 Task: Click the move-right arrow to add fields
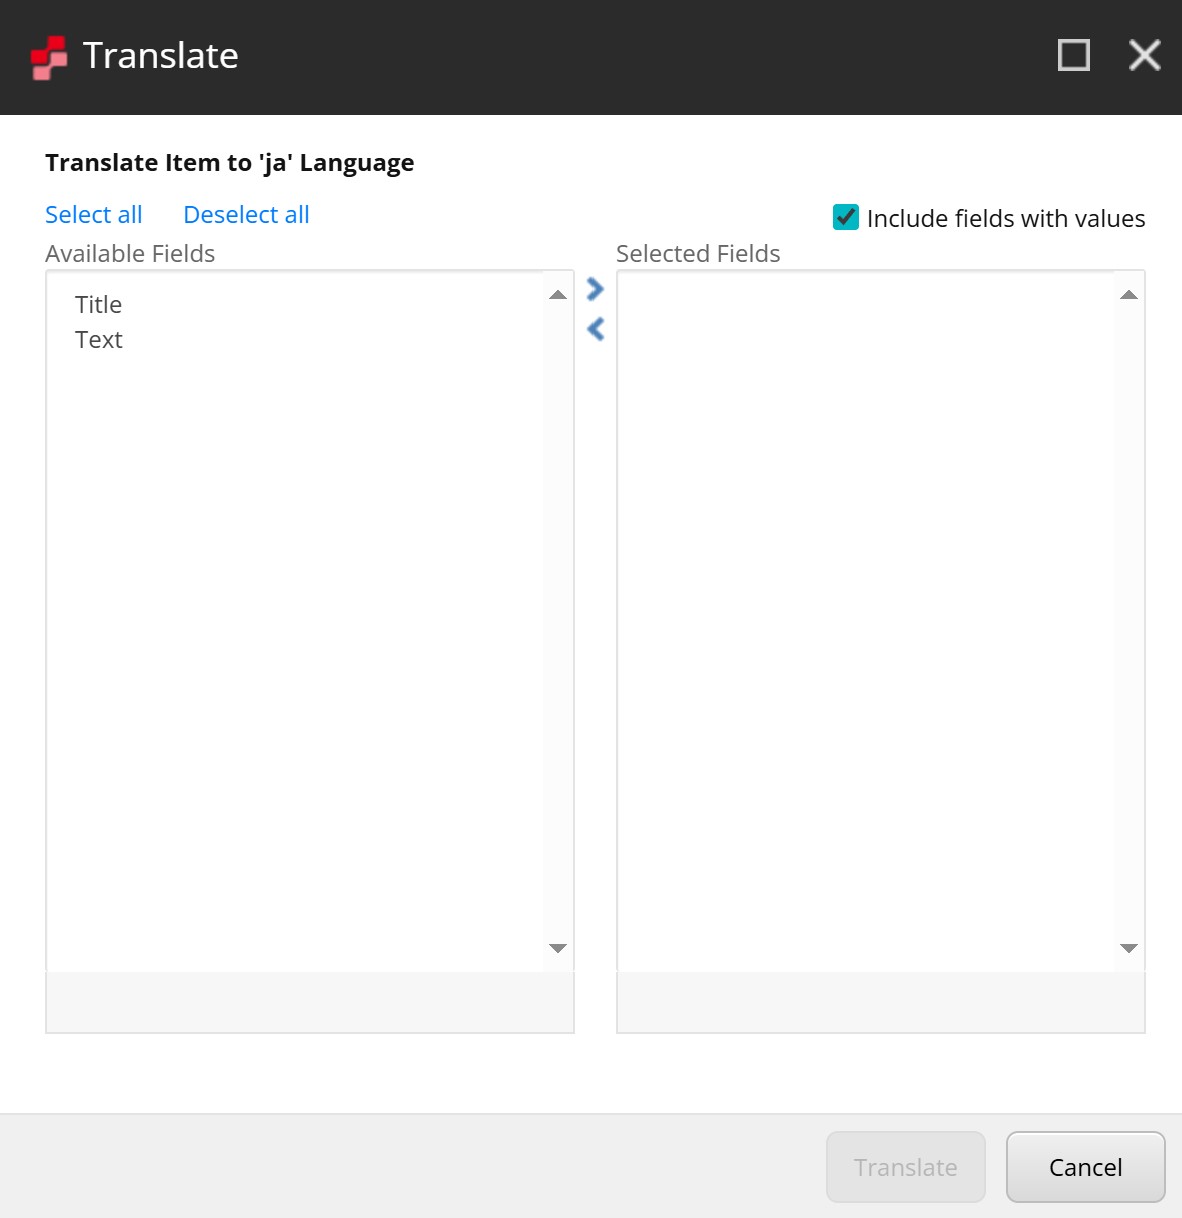point(595,289)
